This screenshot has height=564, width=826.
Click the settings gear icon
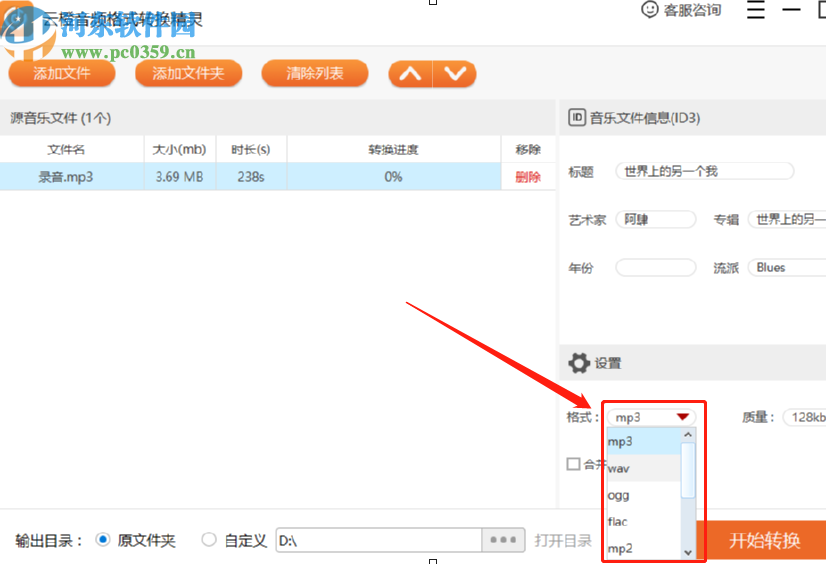pos(579,363)
